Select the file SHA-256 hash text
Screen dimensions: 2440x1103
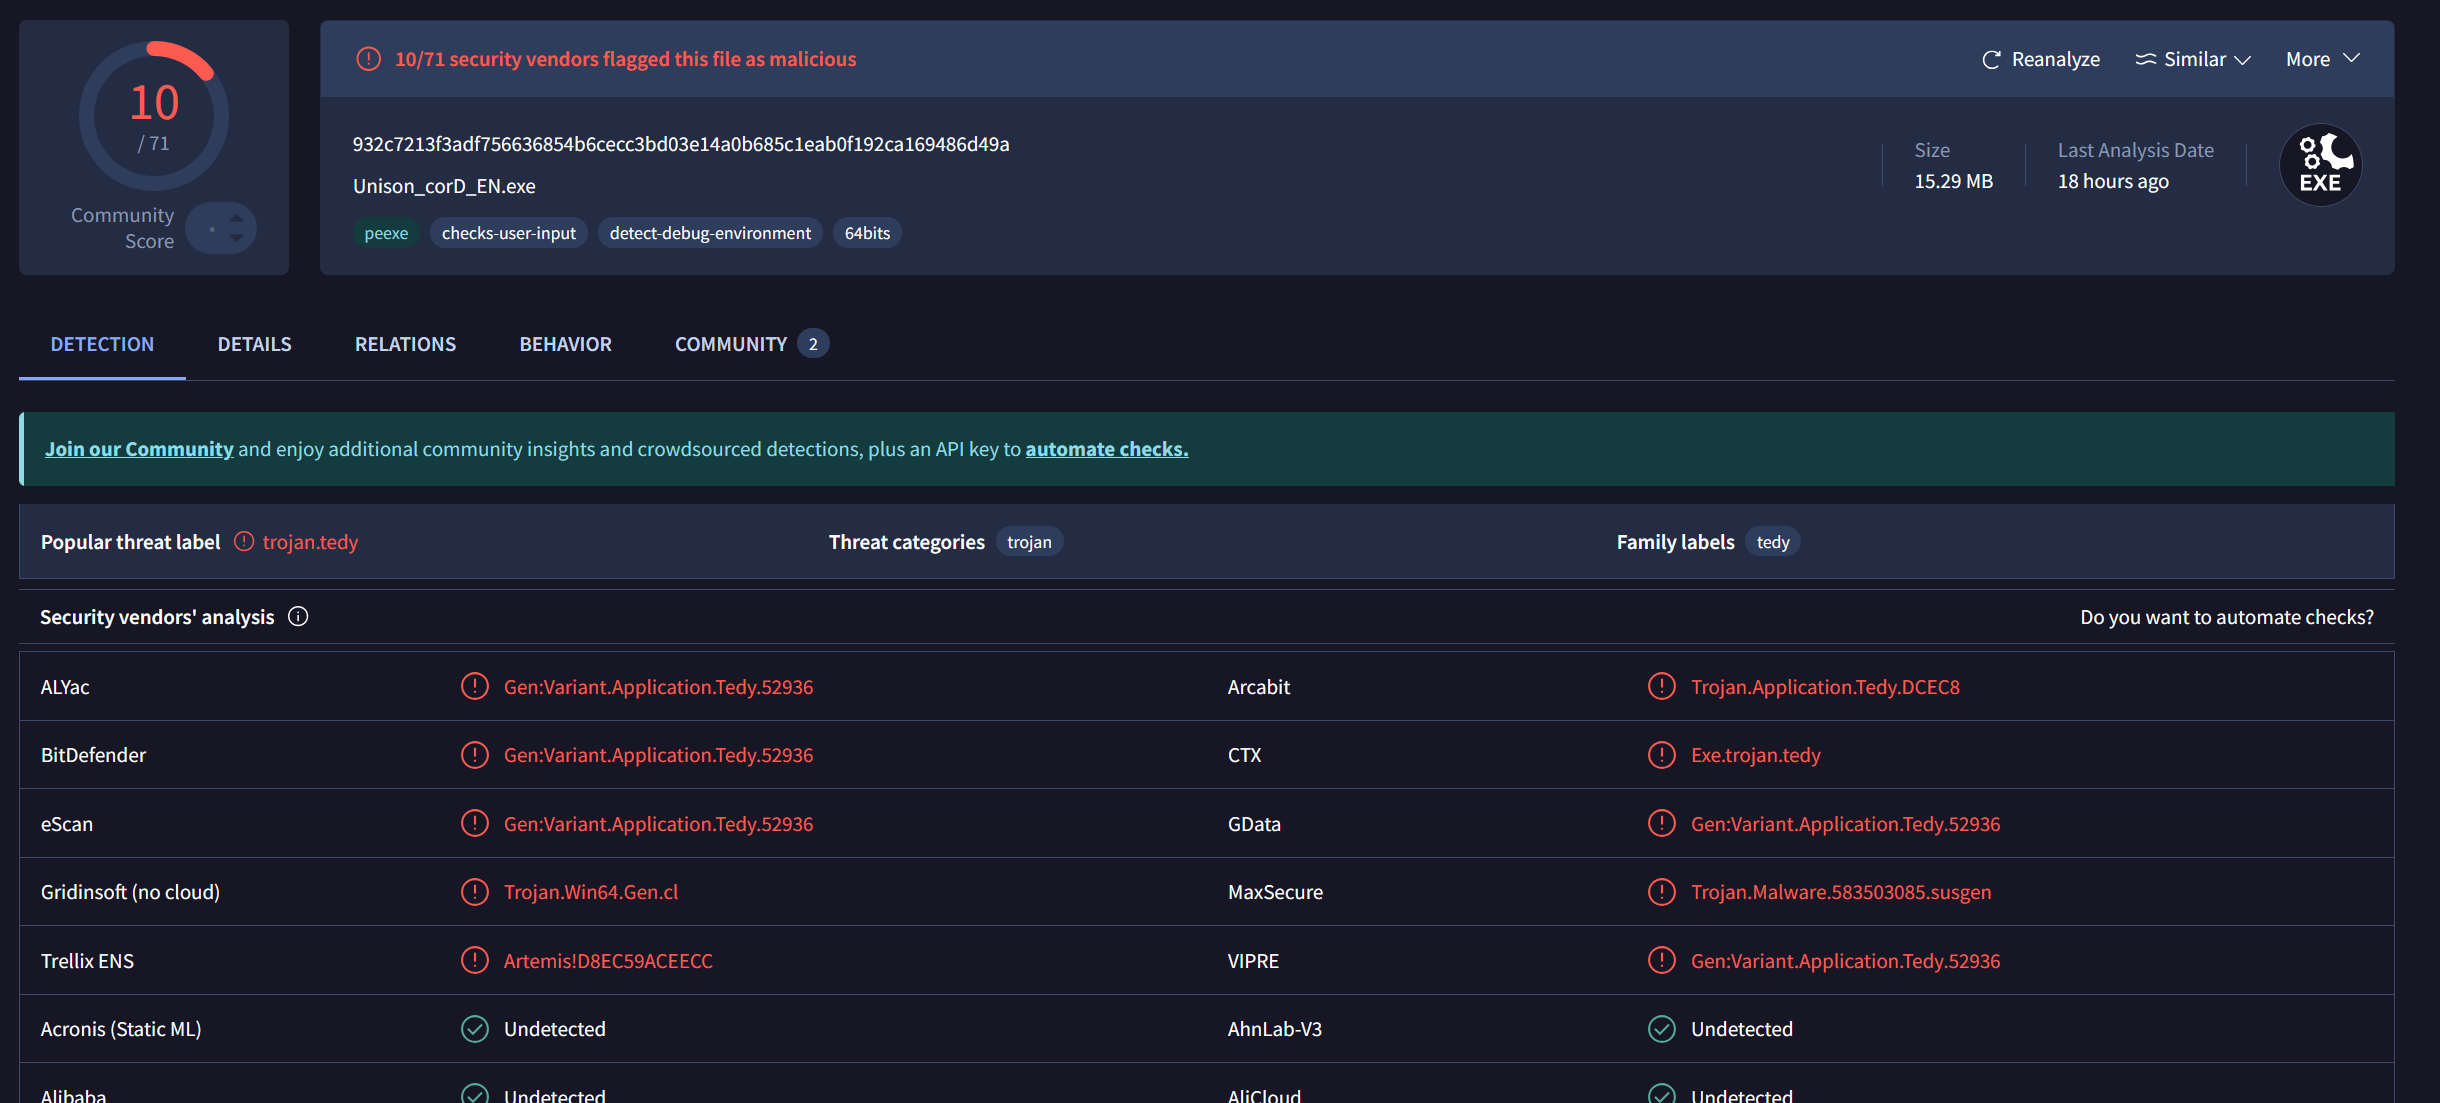[680, 144]
